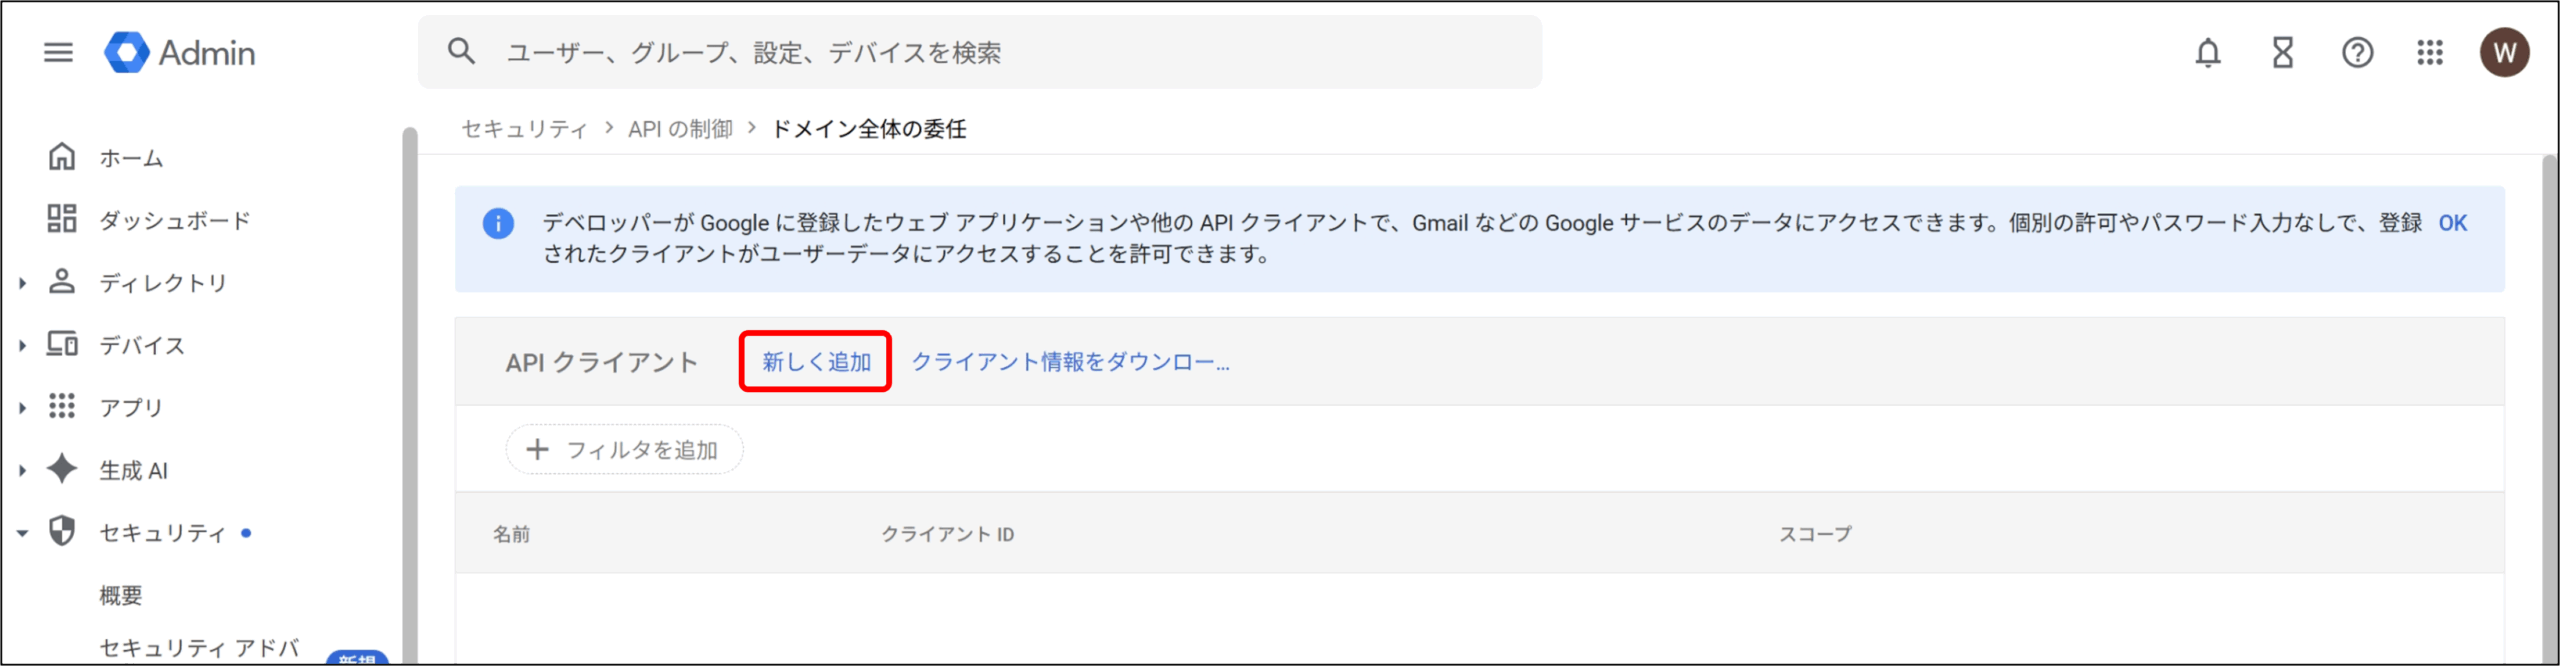The height and width of the screenshot is (666, 2560).
Task: Open the hourglass tasks icon
Action: coord(2283,52)
